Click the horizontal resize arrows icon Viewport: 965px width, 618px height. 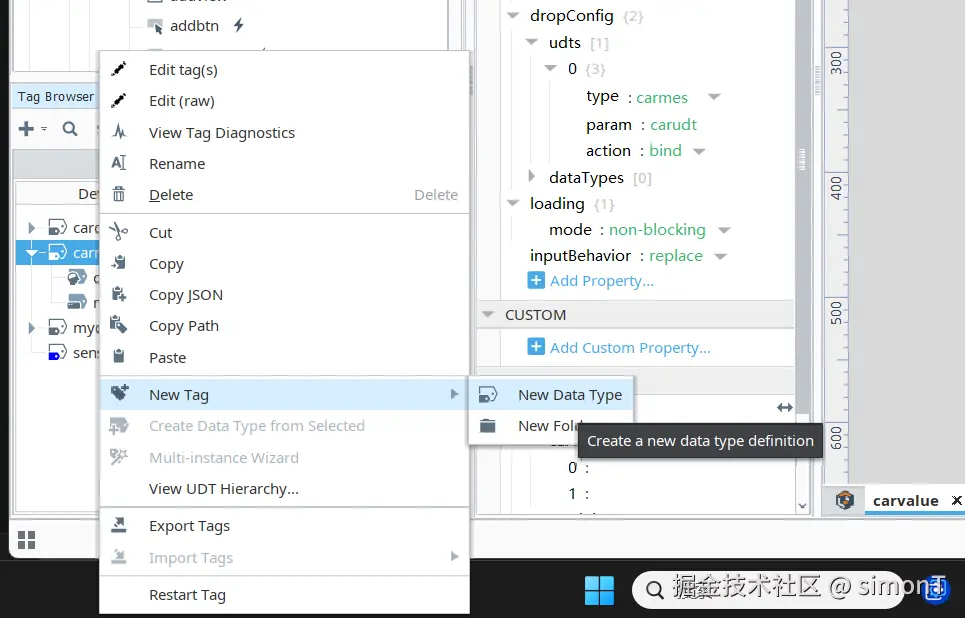(x=785, y=407)
